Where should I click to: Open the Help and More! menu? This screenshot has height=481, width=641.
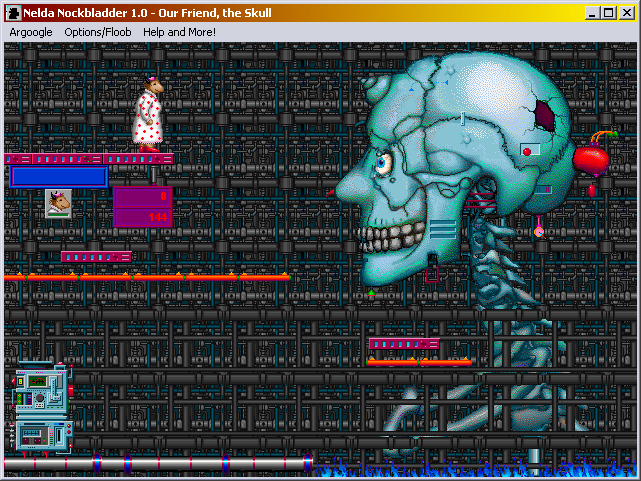click(x=179, y=32)
